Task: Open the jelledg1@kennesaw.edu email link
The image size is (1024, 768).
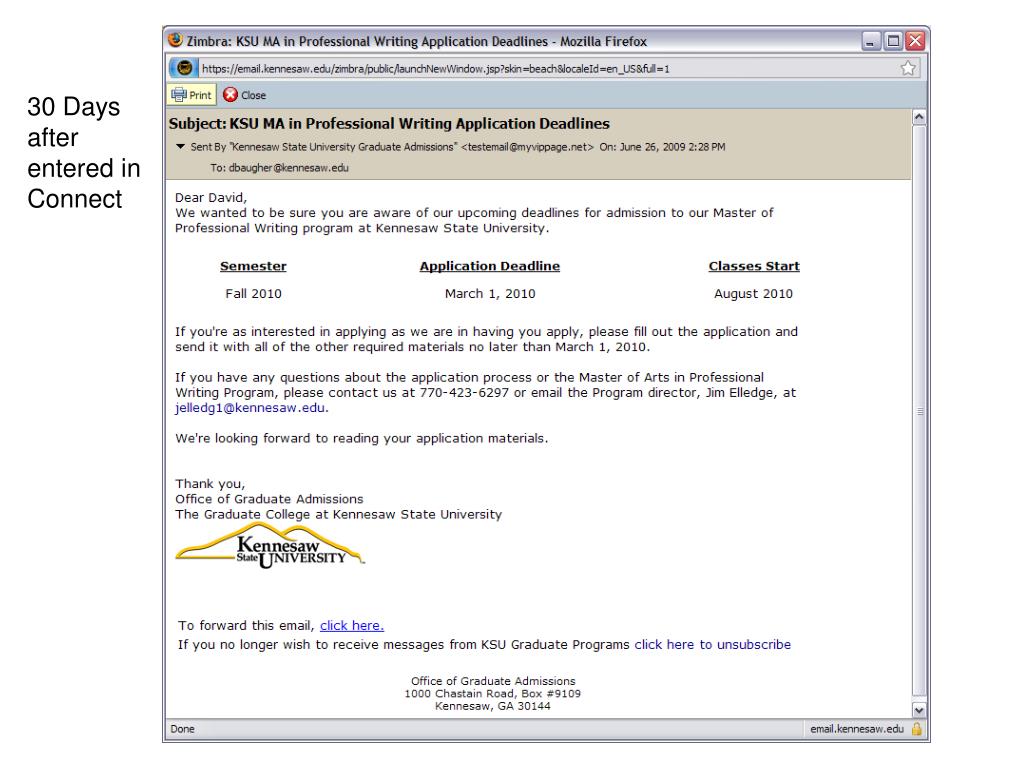Action: 249,408
